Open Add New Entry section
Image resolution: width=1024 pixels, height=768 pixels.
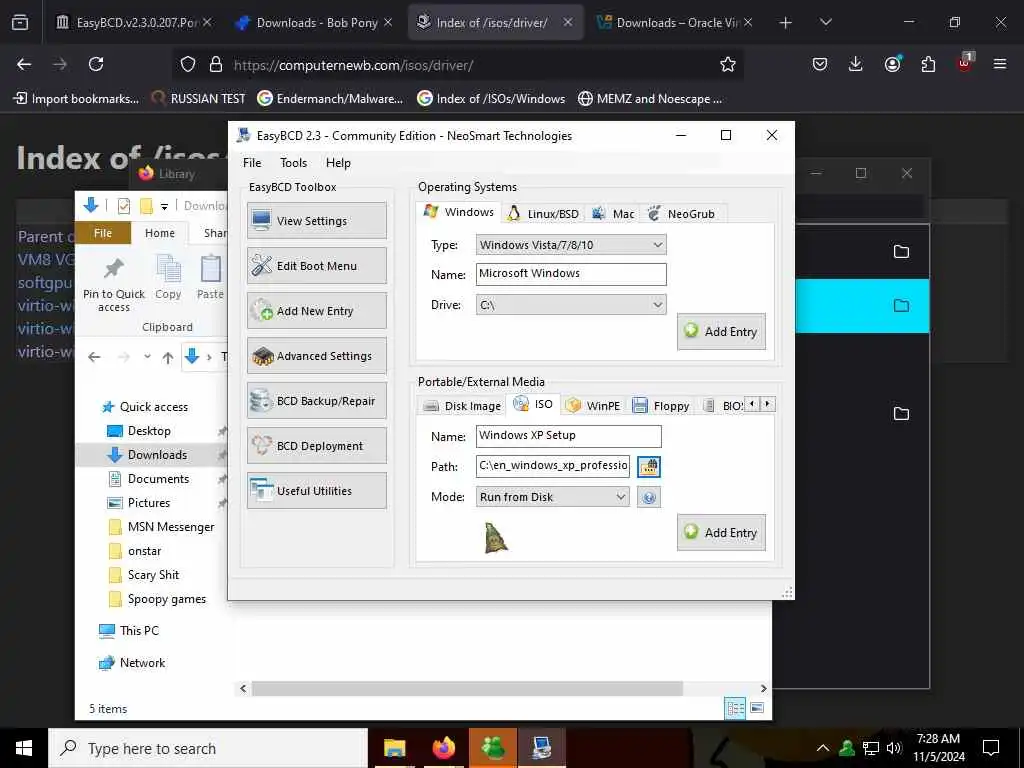[317, 311]
